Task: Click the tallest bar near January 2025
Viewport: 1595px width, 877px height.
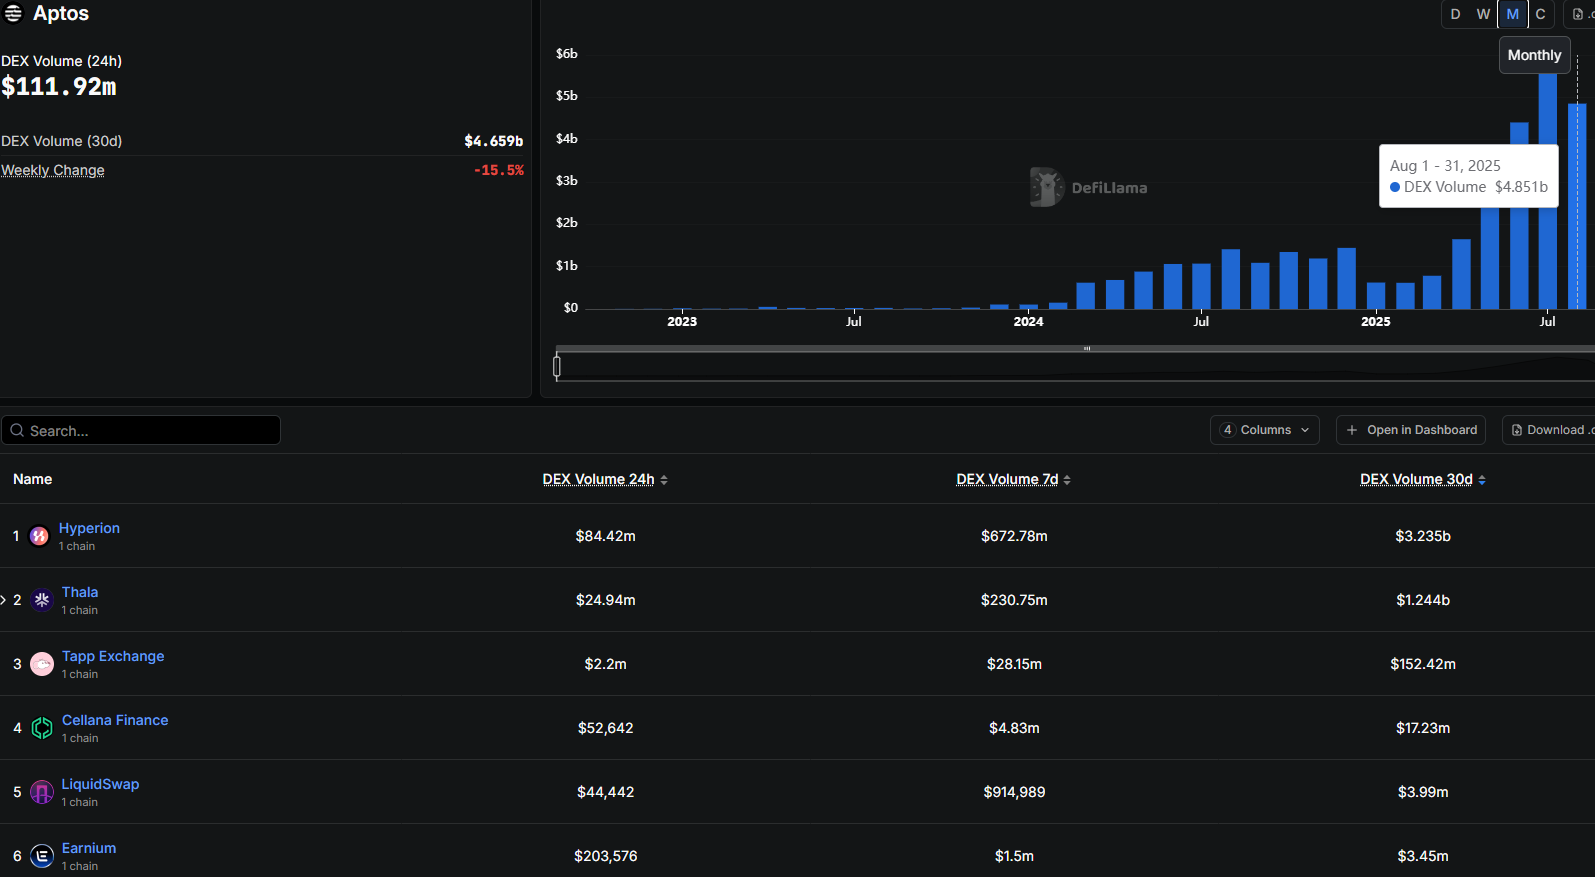Action: [1347, 278]
